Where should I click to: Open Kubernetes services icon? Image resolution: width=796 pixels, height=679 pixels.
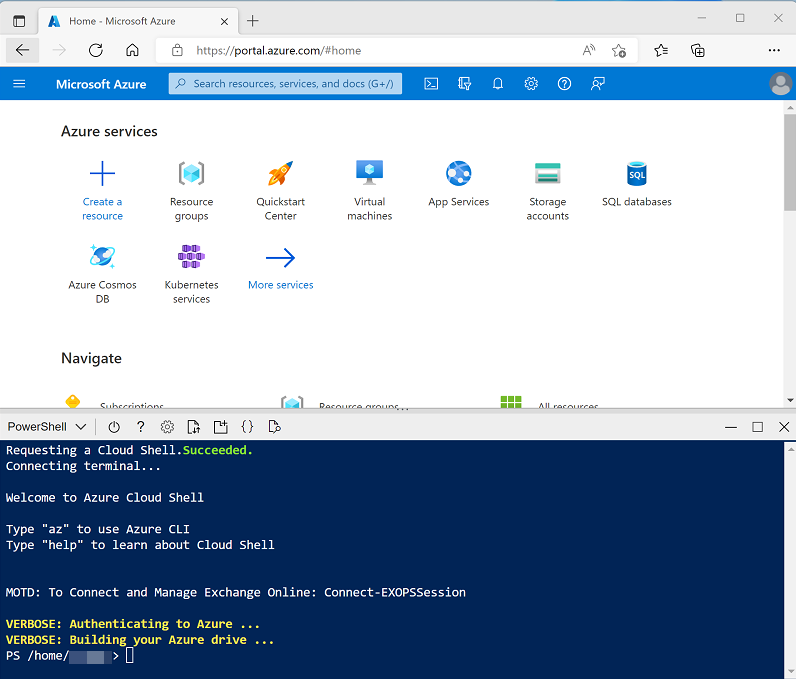[x=191, y=256]
